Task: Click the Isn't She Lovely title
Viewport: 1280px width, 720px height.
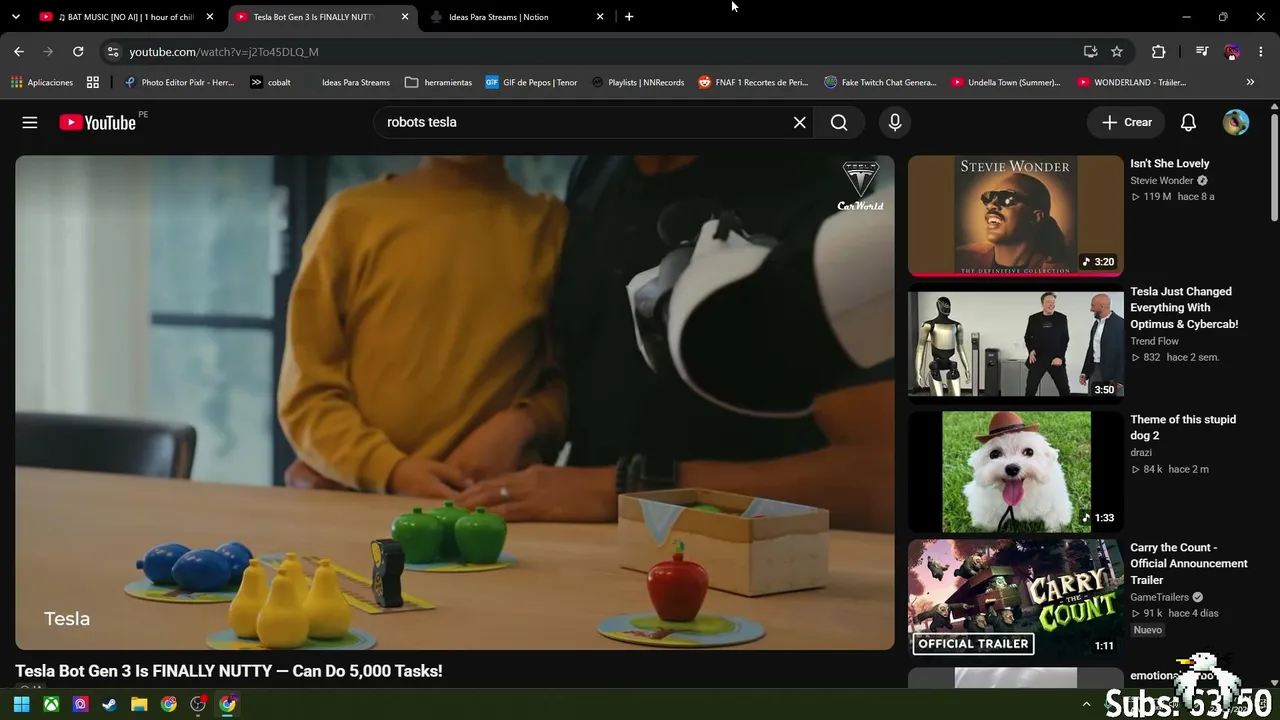Action: (x=1170, y=164)
